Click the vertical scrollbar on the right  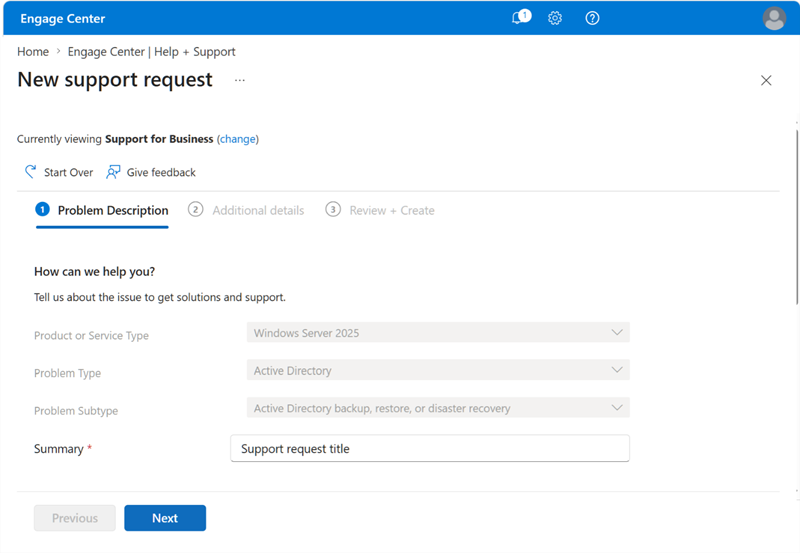[x=797, y=217]
